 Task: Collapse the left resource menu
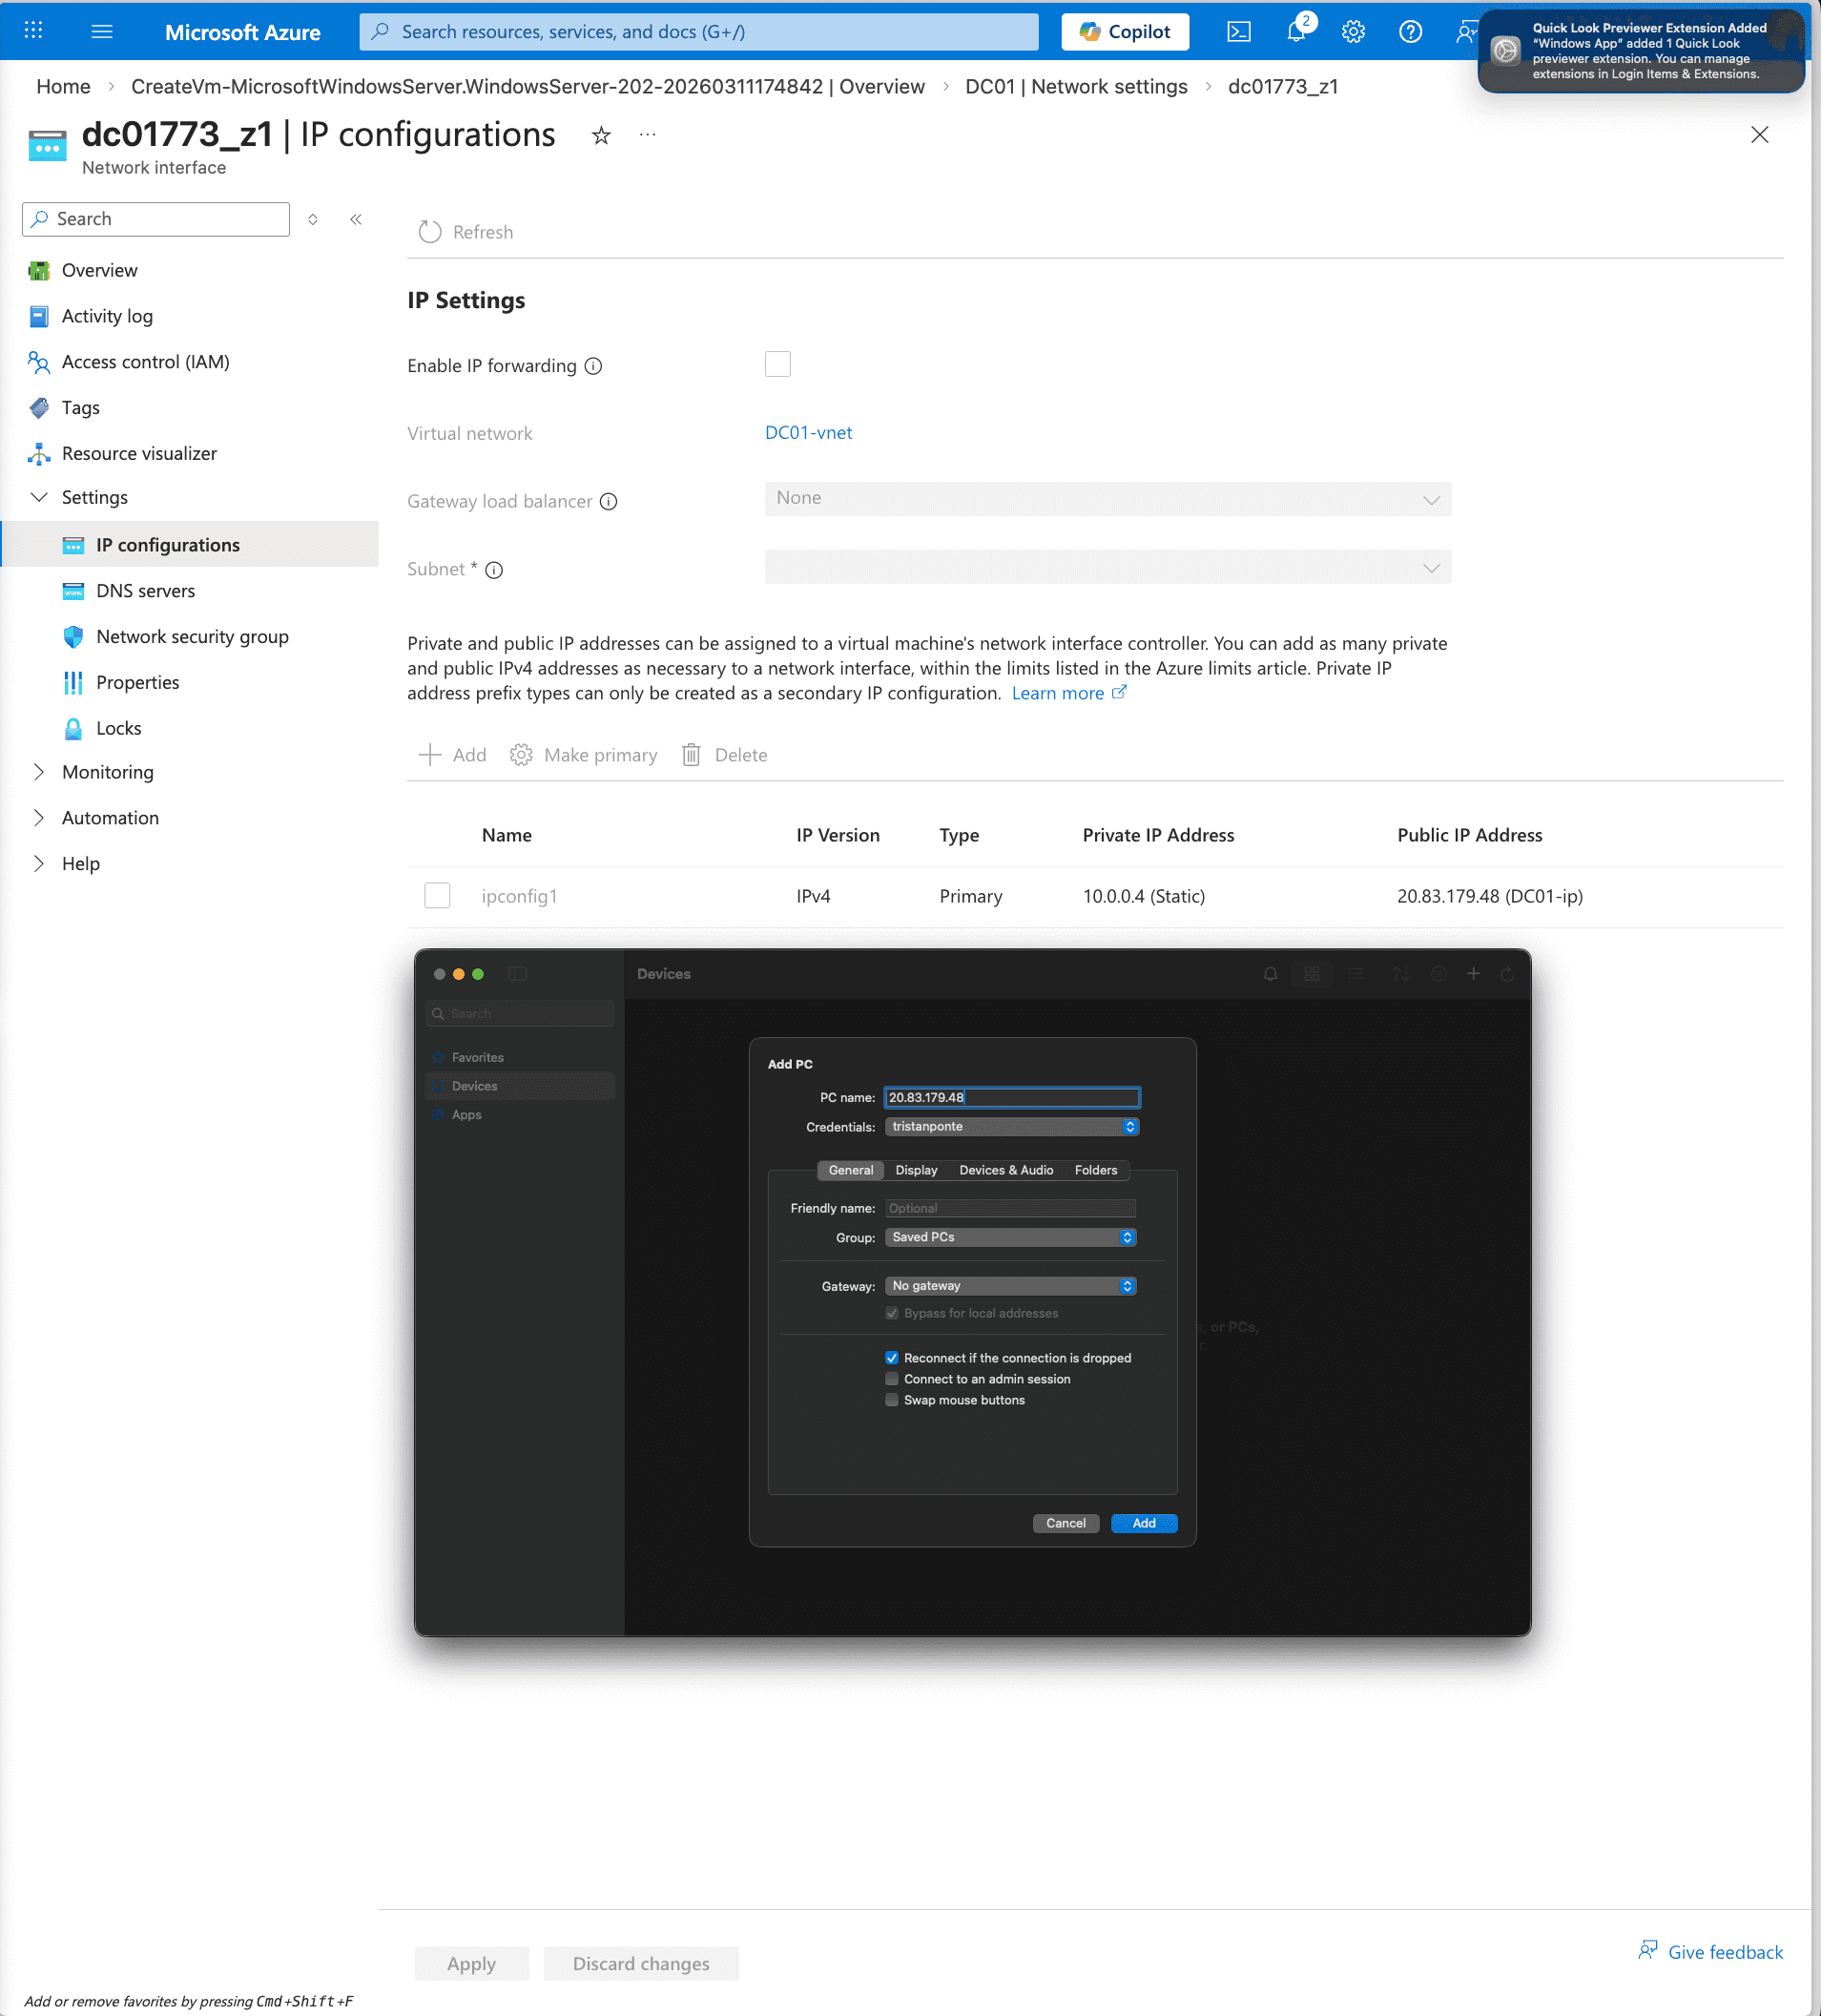355,219
